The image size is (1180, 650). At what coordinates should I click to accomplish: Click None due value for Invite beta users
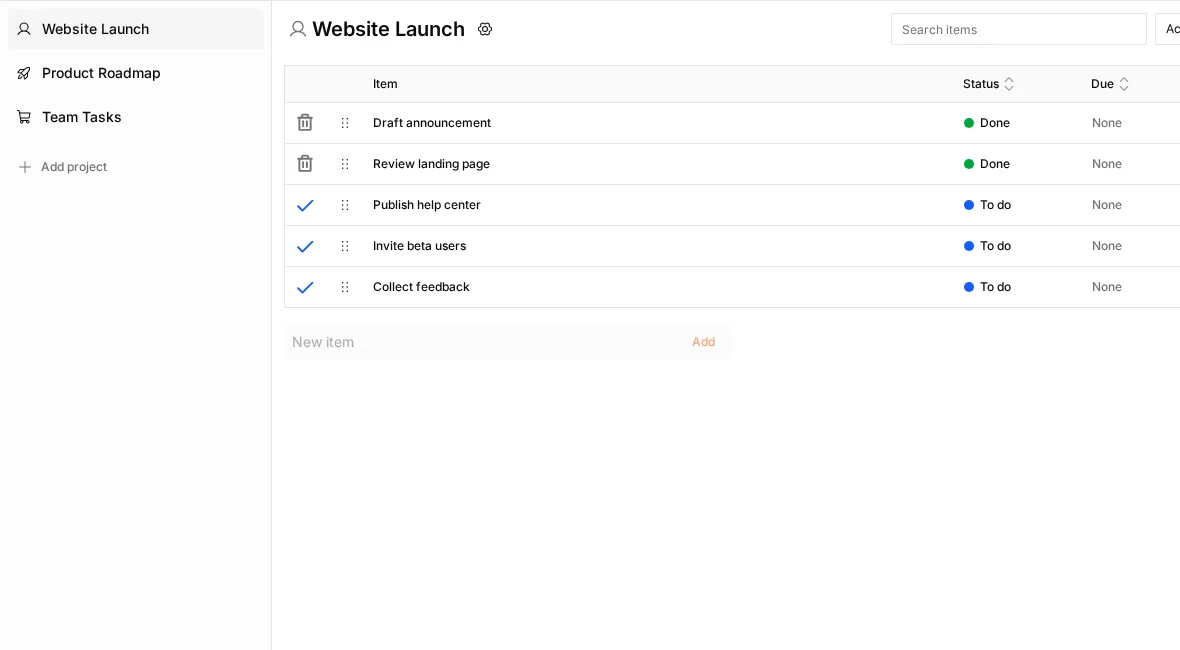coord(1107,246)
